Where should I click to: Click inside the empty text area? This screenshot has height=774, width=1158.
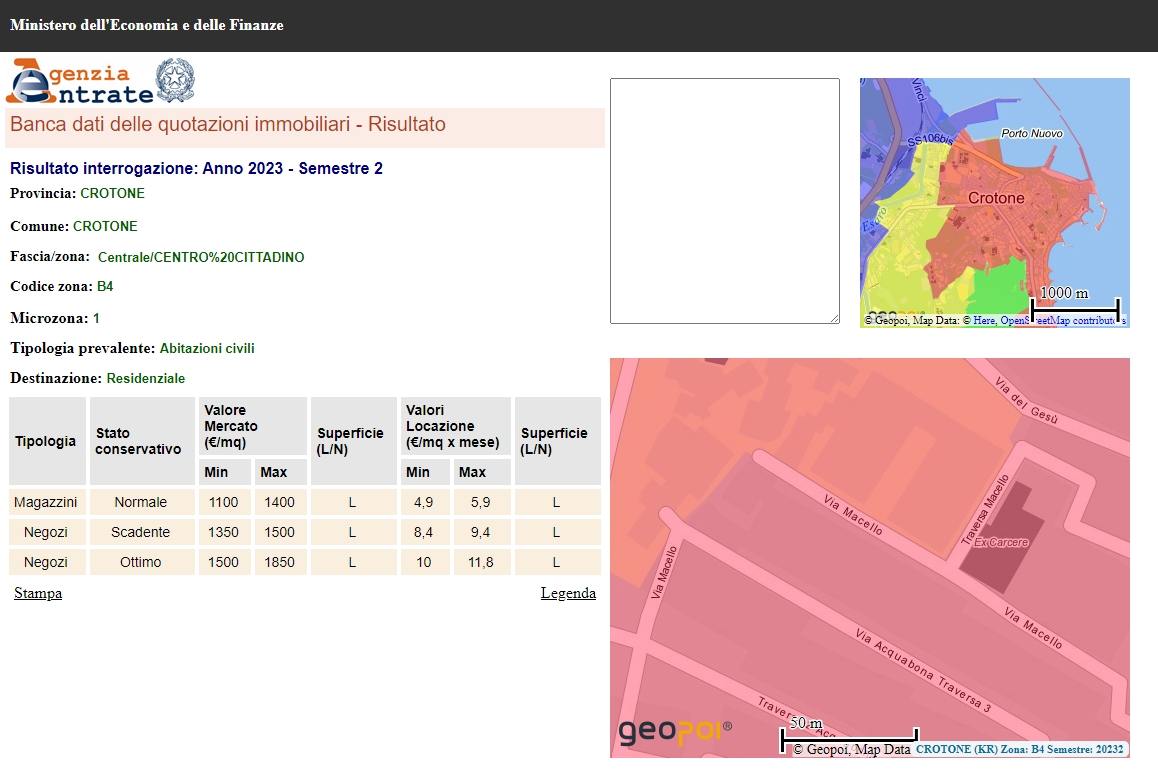tap(724, 200)
